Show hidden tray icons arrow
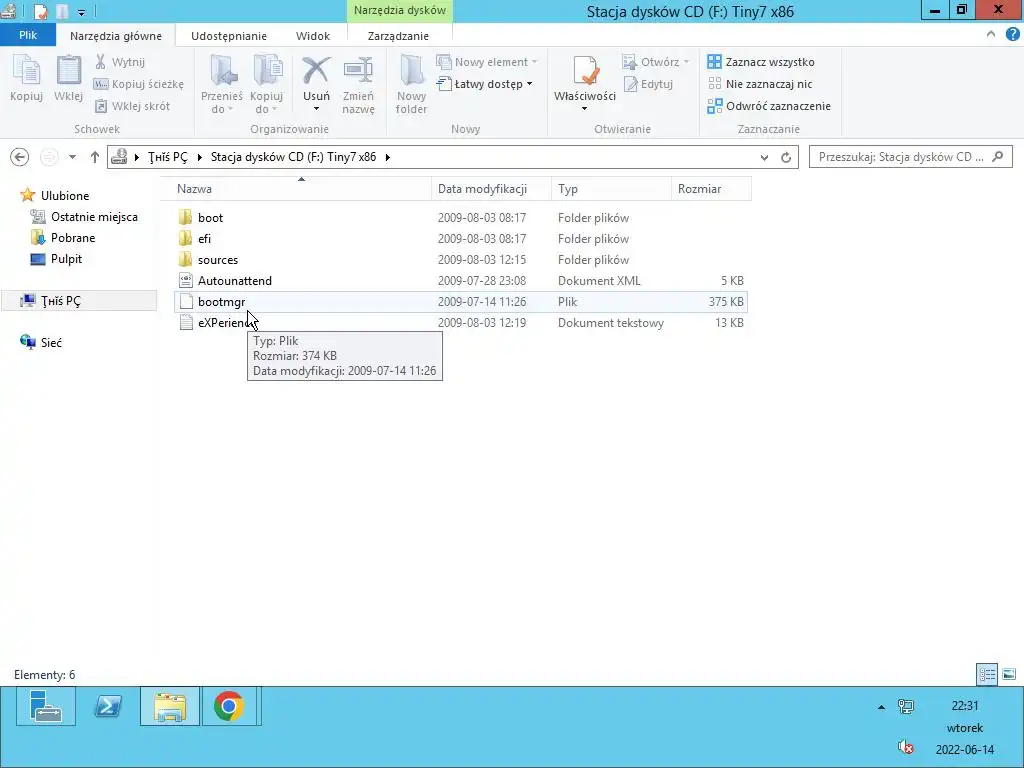1024x768 pixels. [x=881, y=707]
